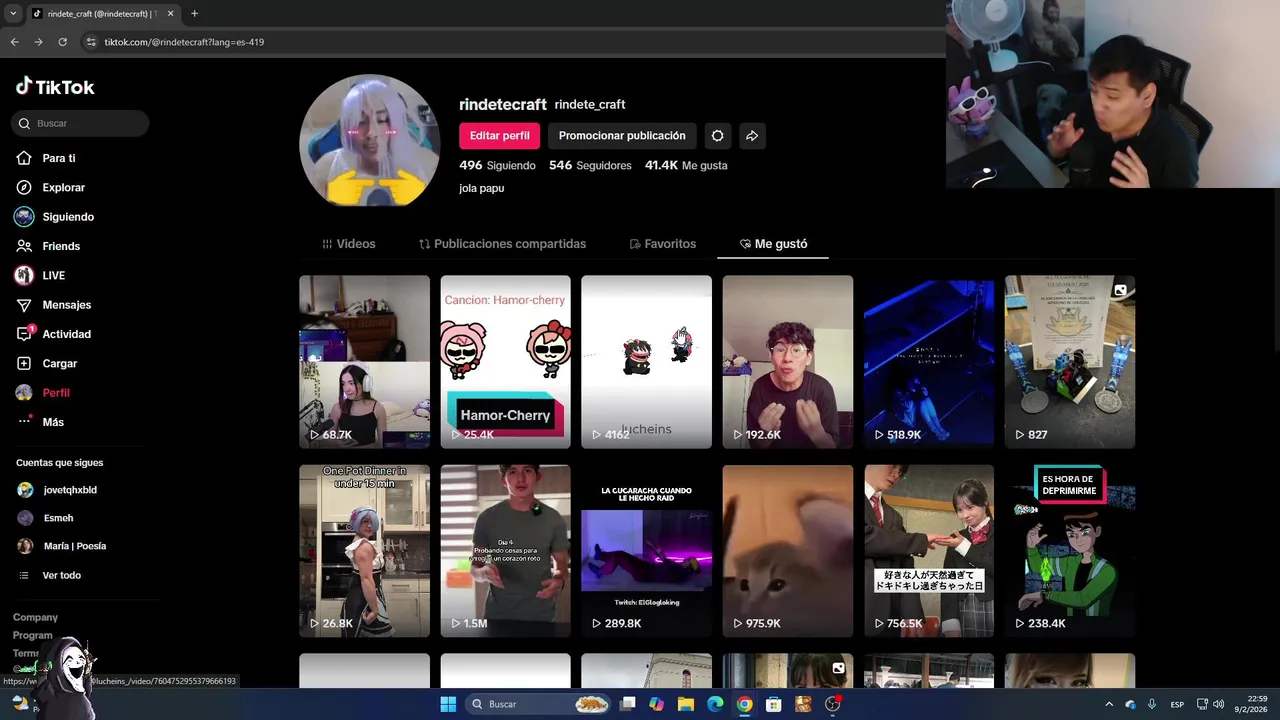The width and height of the screenshot is (1280, 720).
Task: Switch to Favoritos tab
Action: [662, 244]
